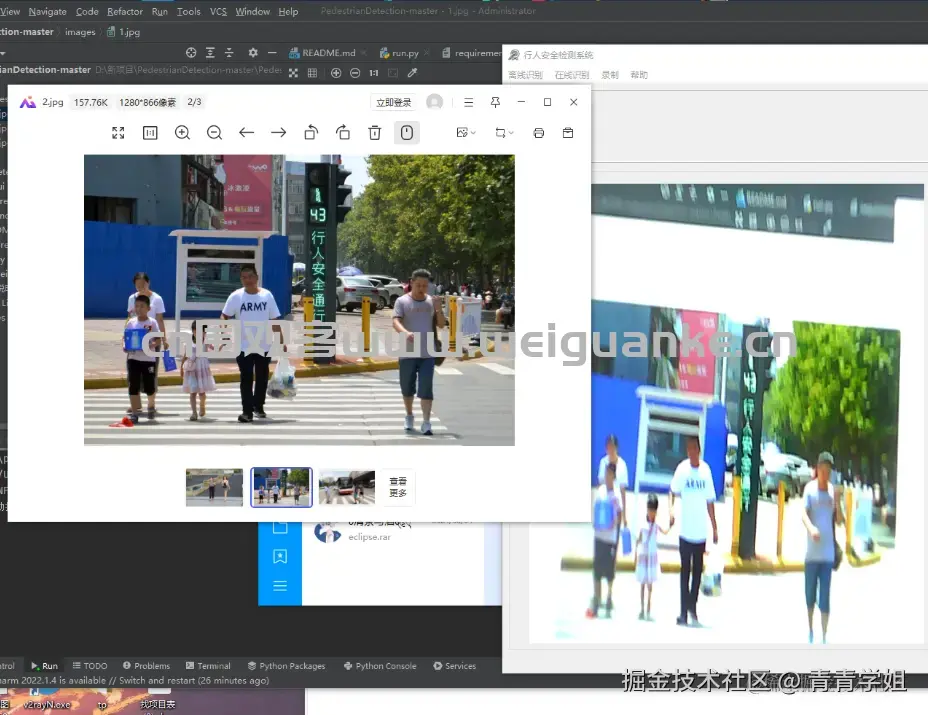Toggle grid display in PyCharm image editor
Viewport: 928px width, 715px height.
click(312, 73)
